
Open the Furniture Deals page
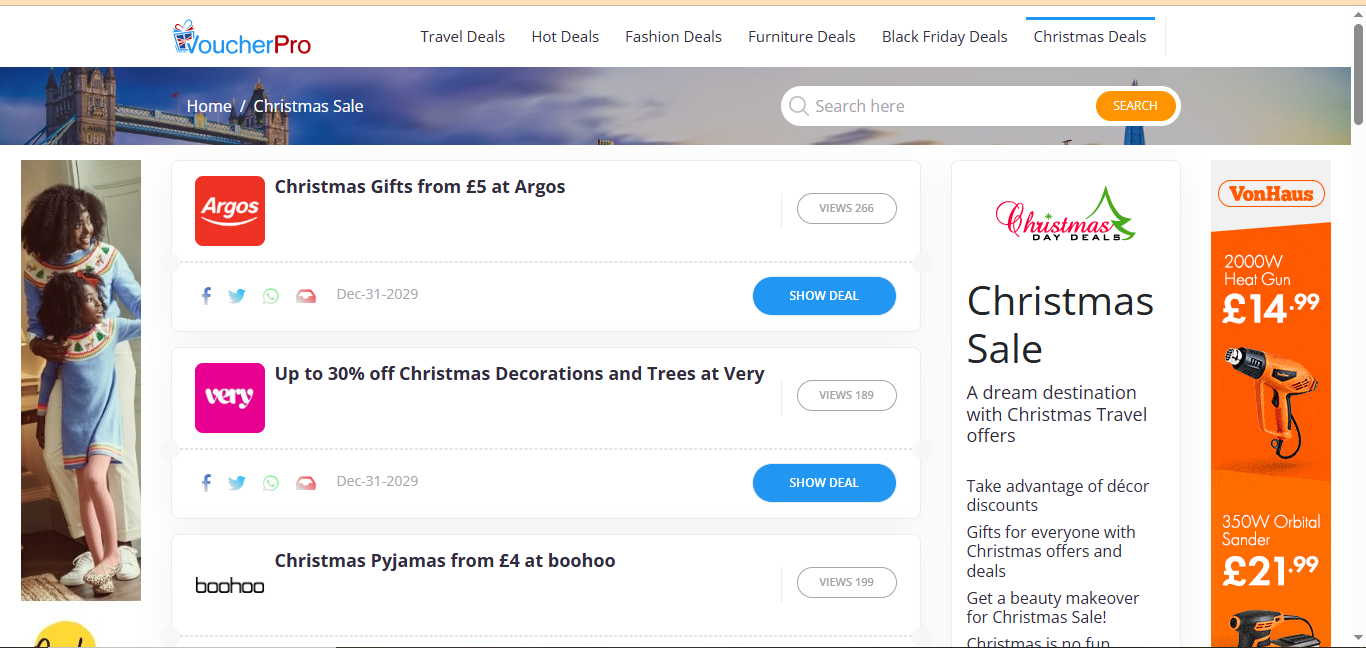(x=801, y=37)
